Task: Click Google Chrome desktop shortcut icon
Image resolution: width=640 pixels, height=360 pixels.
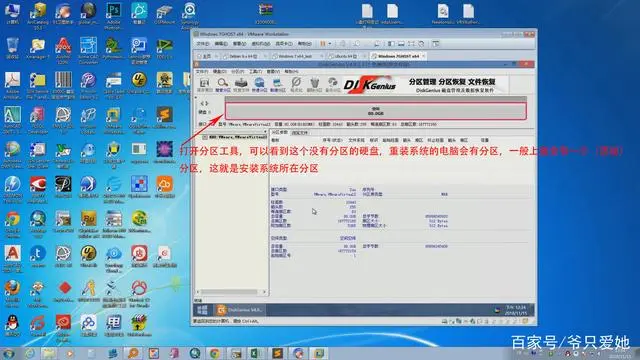Action: click(13, 224)
